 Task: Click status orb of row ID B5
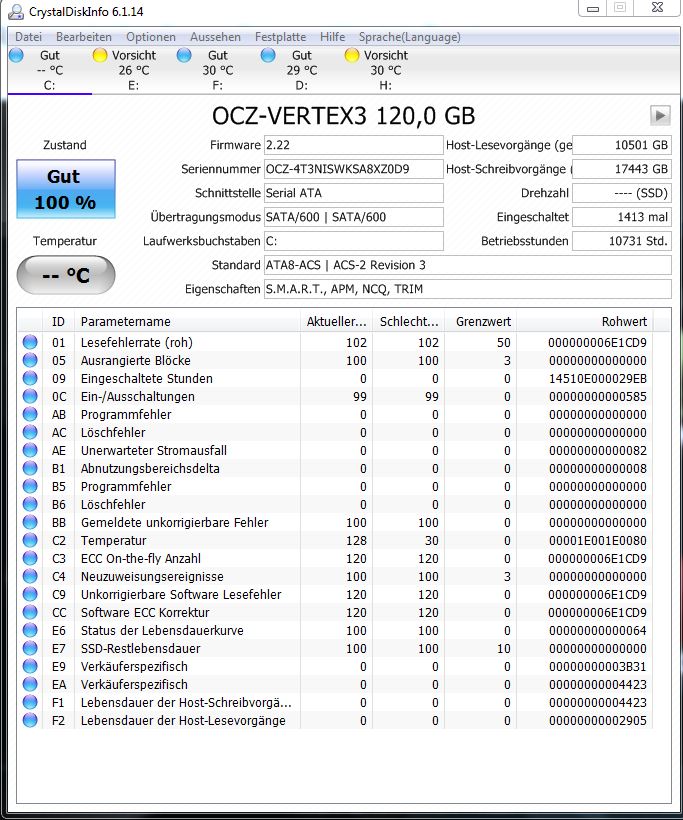(30, 486)
